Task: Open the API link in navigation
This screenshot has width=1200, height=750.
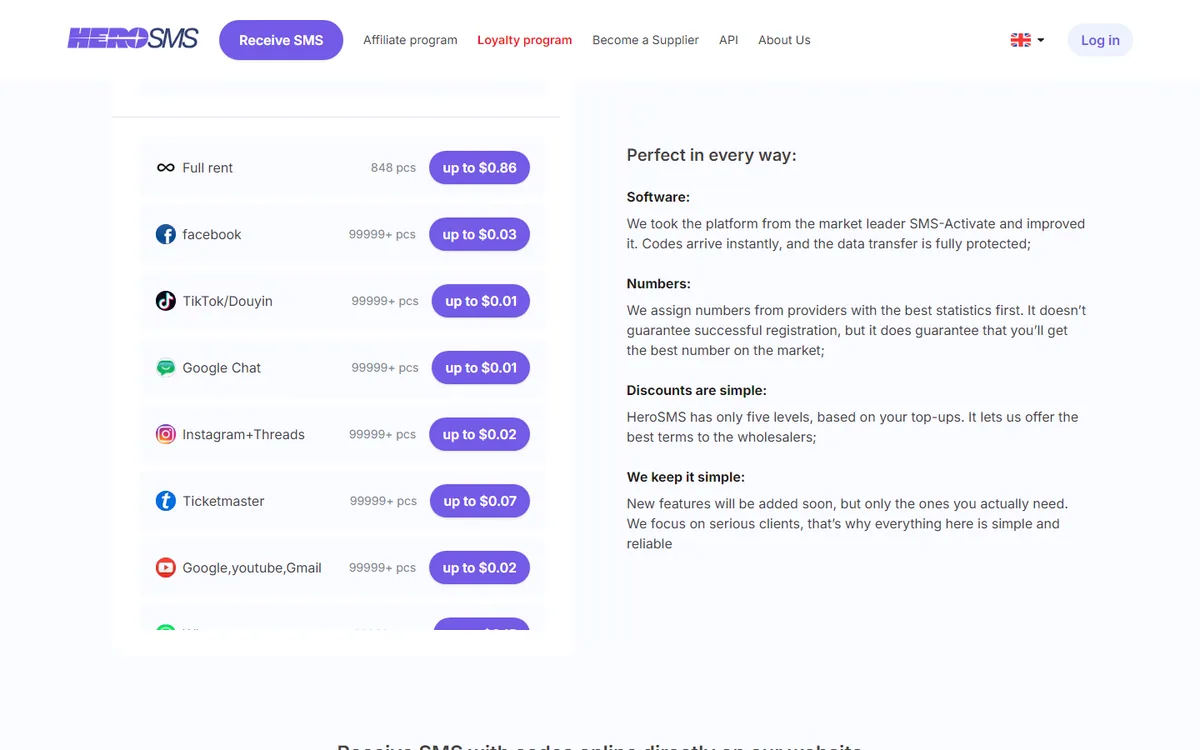Action: [x=729, y=40]
